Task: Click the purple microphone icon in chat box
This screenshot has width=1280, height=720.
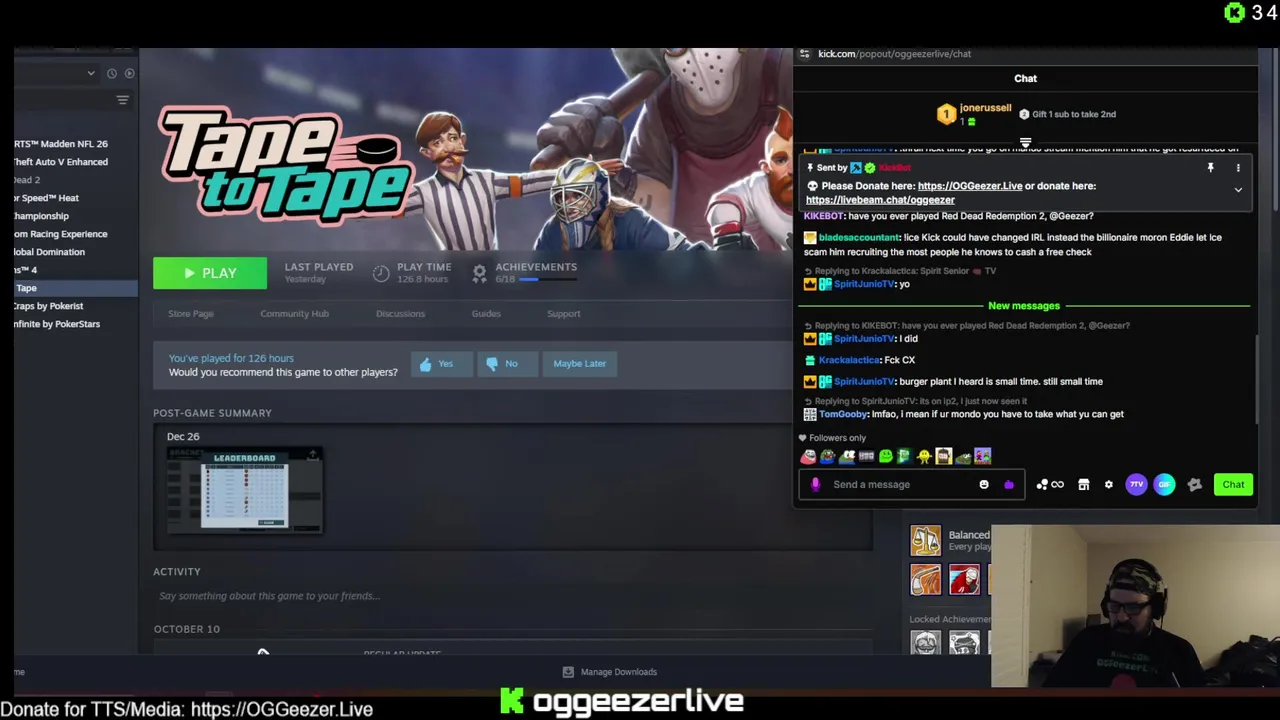Action: (x=815, y=484)
